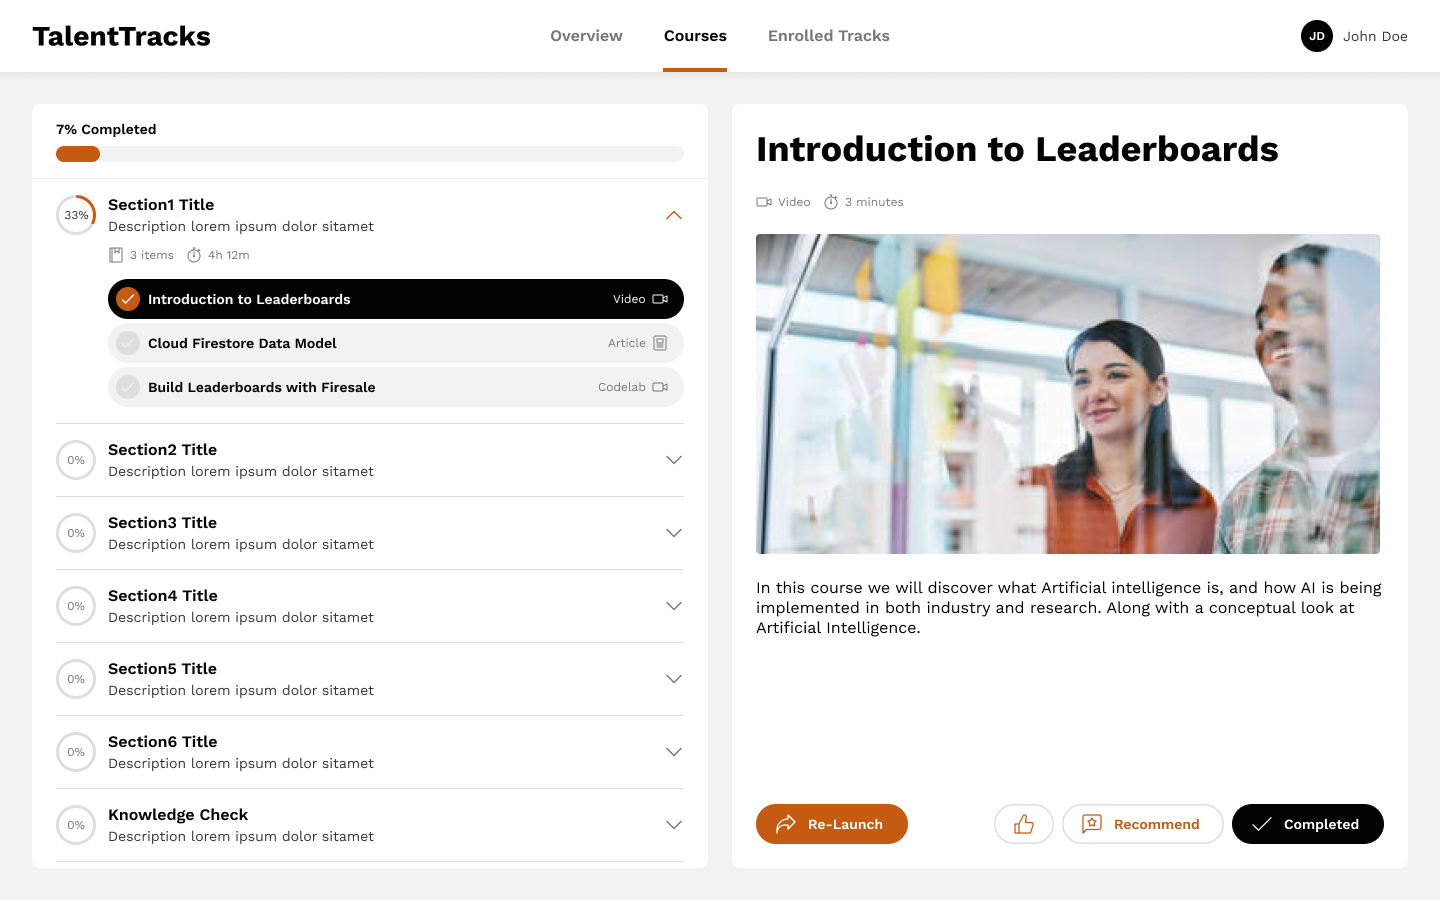This screenshot has height=900, width=1440.
Task: Check the Build Leaderboards with Firesale circle
Action: pos(128,387)
